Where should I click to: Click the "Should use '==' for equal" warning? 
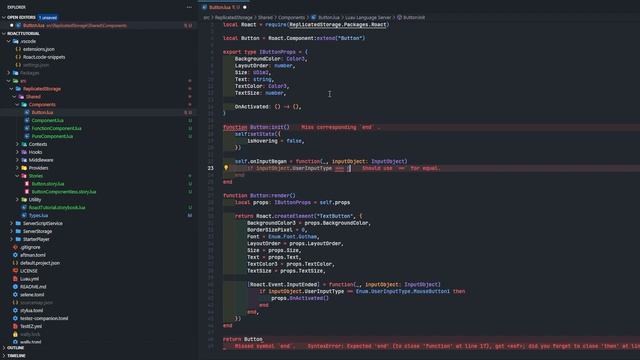401,168
